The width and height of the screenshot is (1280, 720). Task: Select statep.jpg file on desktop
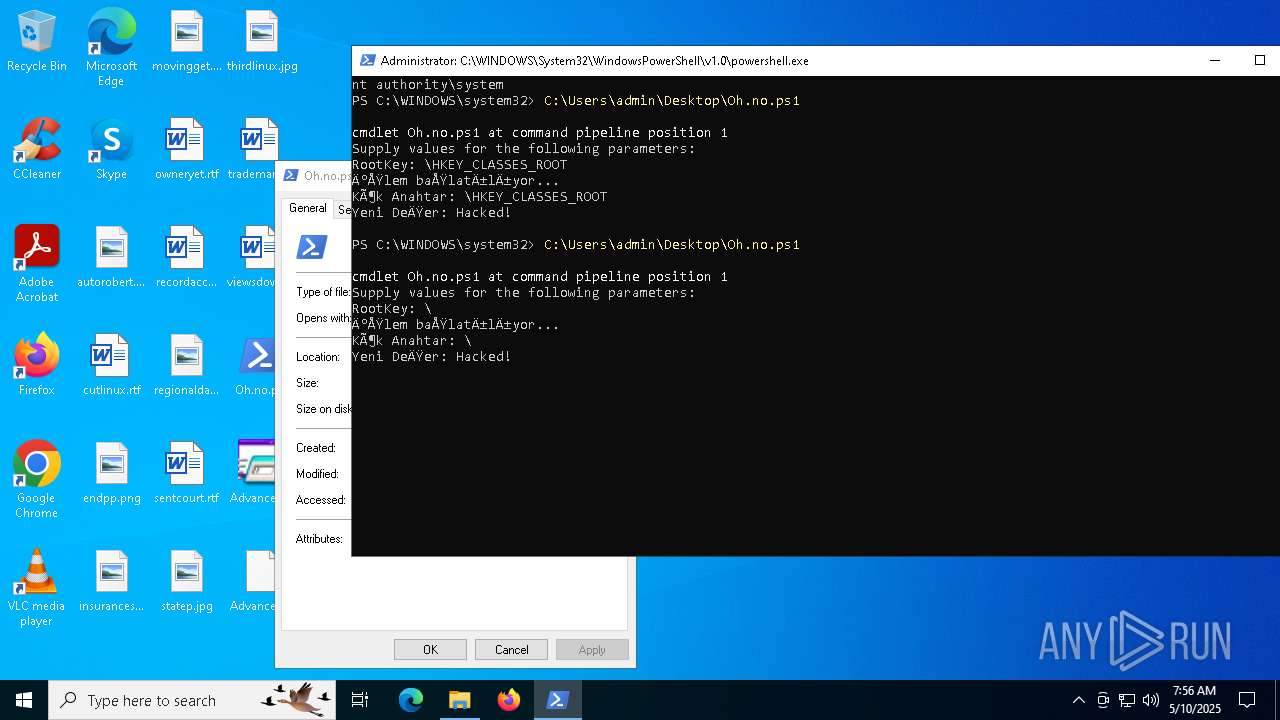[186, 582]
